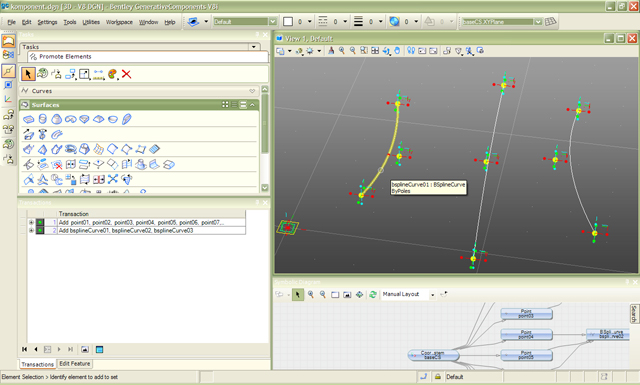Click the coordinate axes icon in sidebar
This screenshot has width=640, height=385.
pos(8,99)
